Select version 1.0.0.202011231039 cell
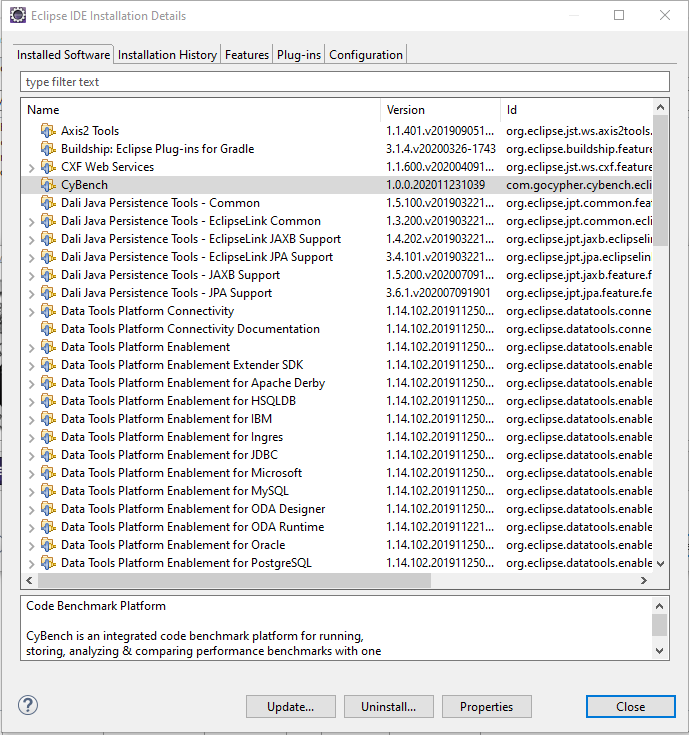The image size is (689, 735). pyautogui.click(x=435, y=185)
